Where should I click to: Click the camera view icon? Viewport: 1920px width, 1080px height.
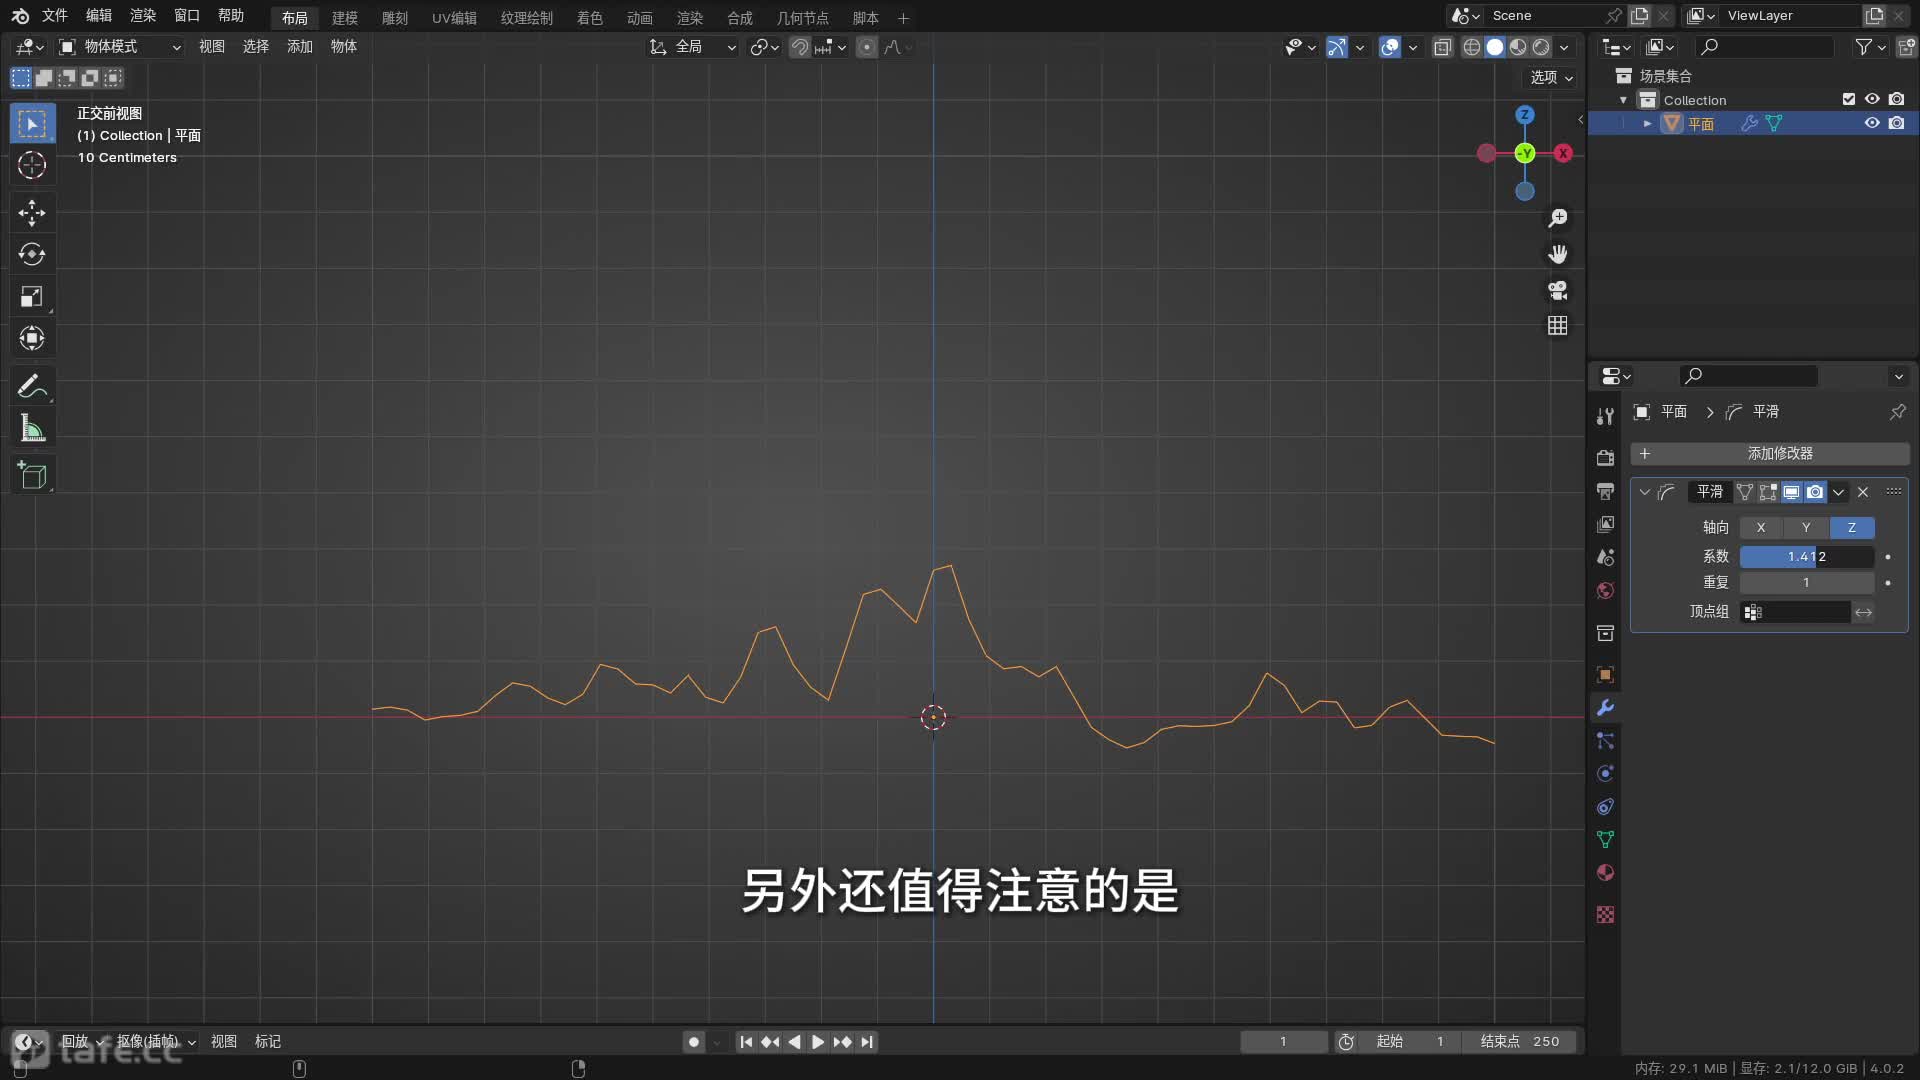pyautogui.click(x=1557, y=290)
